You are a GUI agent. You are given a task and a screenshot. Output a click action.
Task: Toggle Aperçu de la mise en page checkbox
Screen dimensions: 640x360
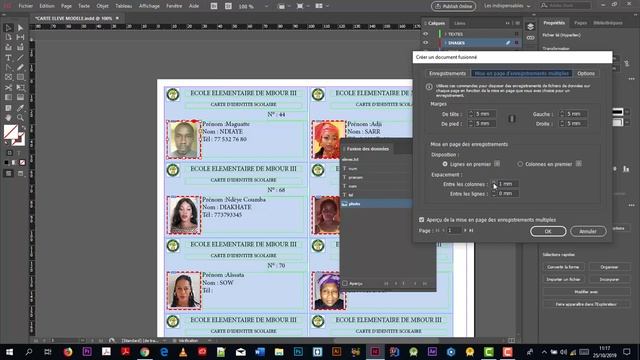422,220
